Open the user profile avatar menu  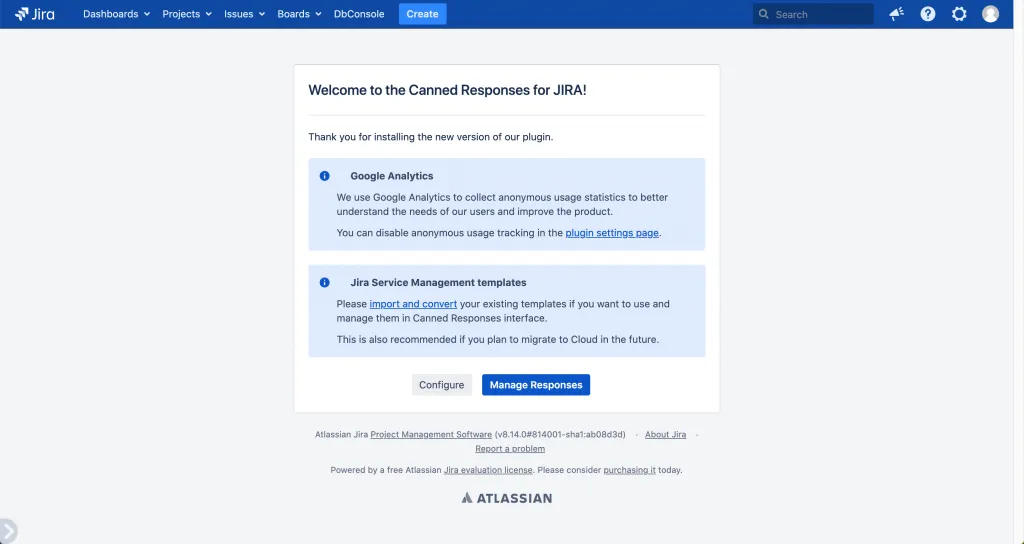pyautogui.click(x=990, y=14)
